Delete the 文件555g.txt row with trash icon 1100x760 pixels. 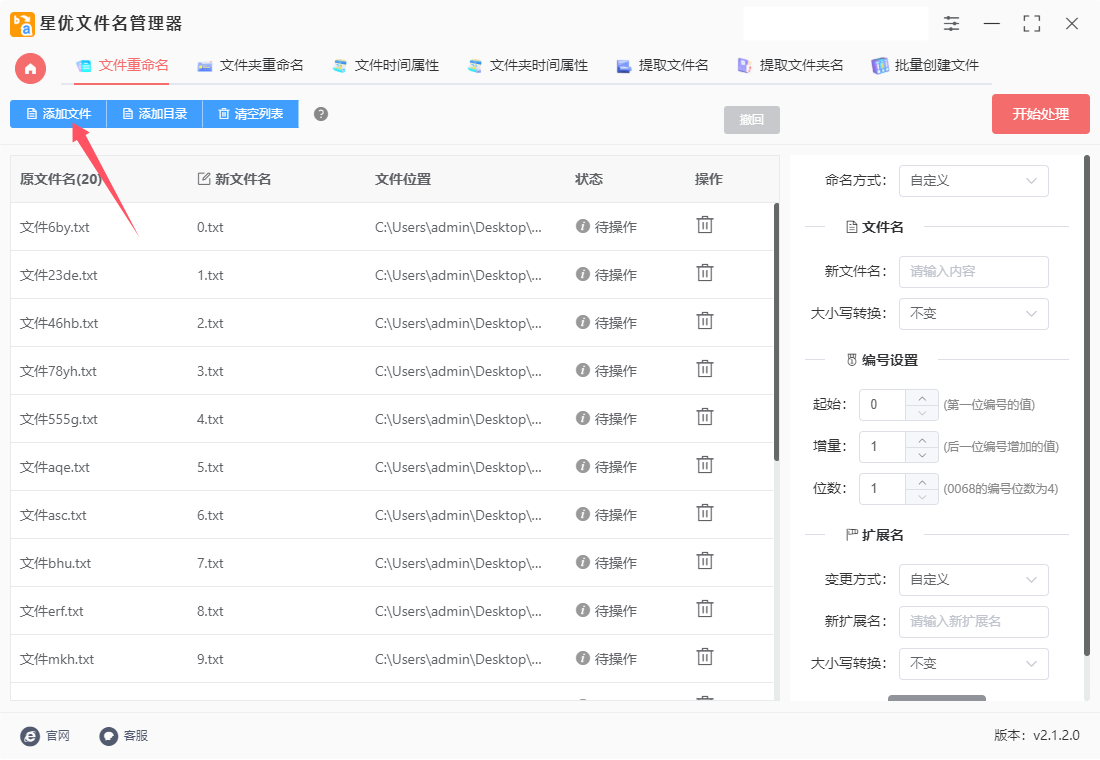point(704,417)
